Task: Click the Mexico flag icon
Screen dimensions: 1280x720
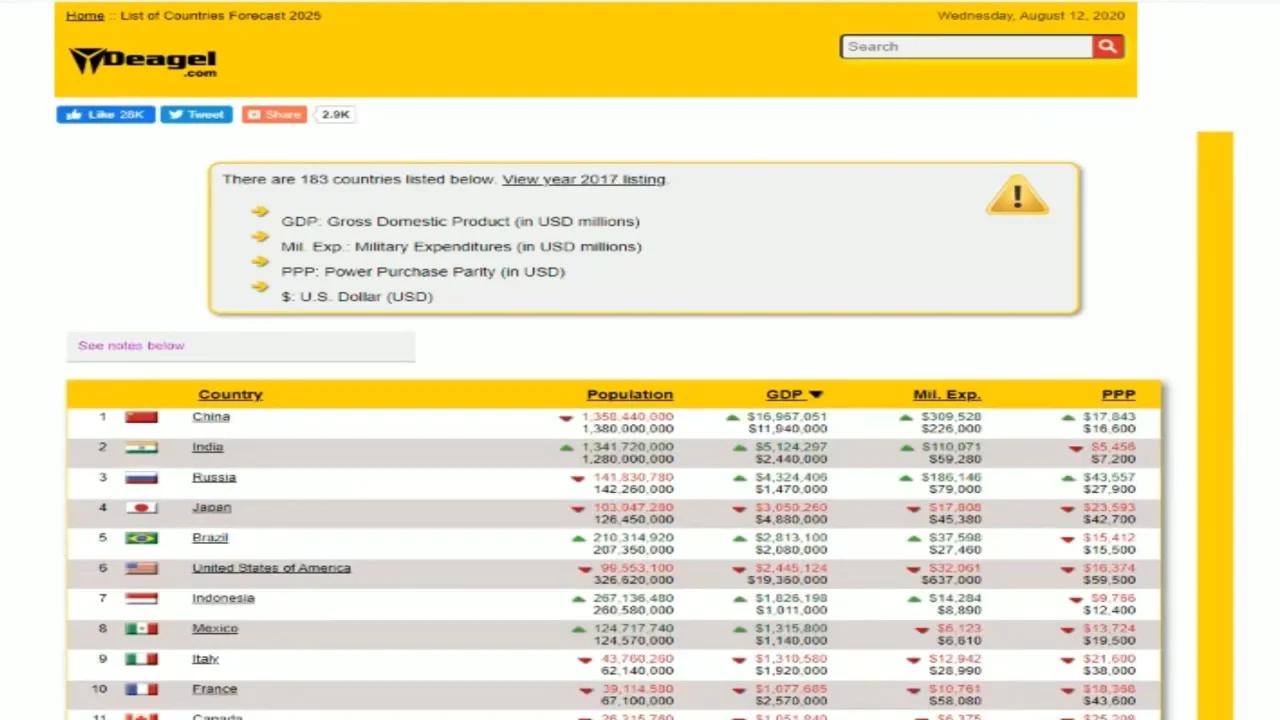Action: tap(141, 629)
